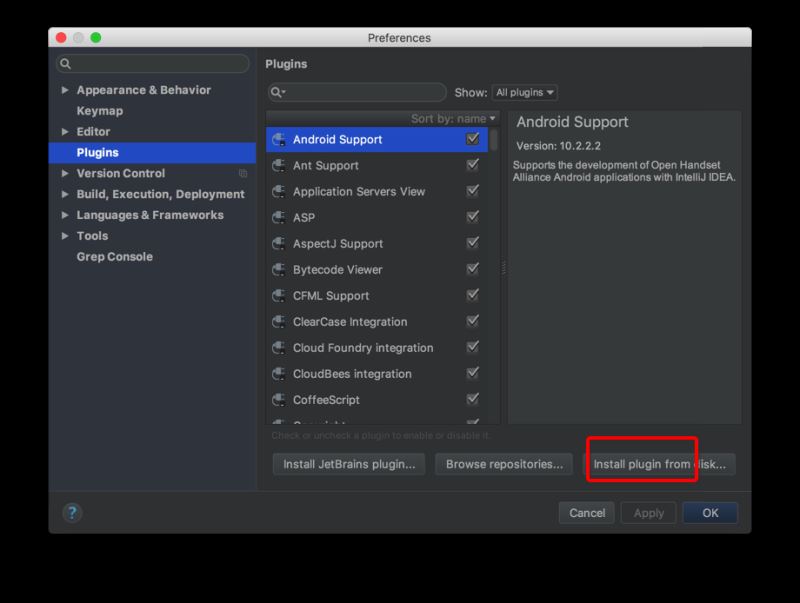Open the Show All plugins dropdown
This screenshot has width=800, height=603.
(524, 93)
